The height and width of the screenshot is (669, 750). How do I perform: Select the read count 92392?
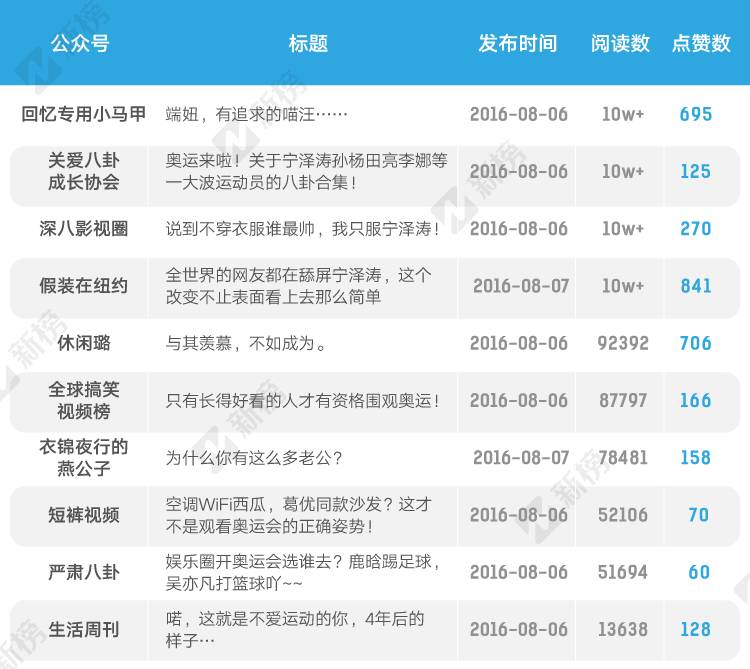622,344
